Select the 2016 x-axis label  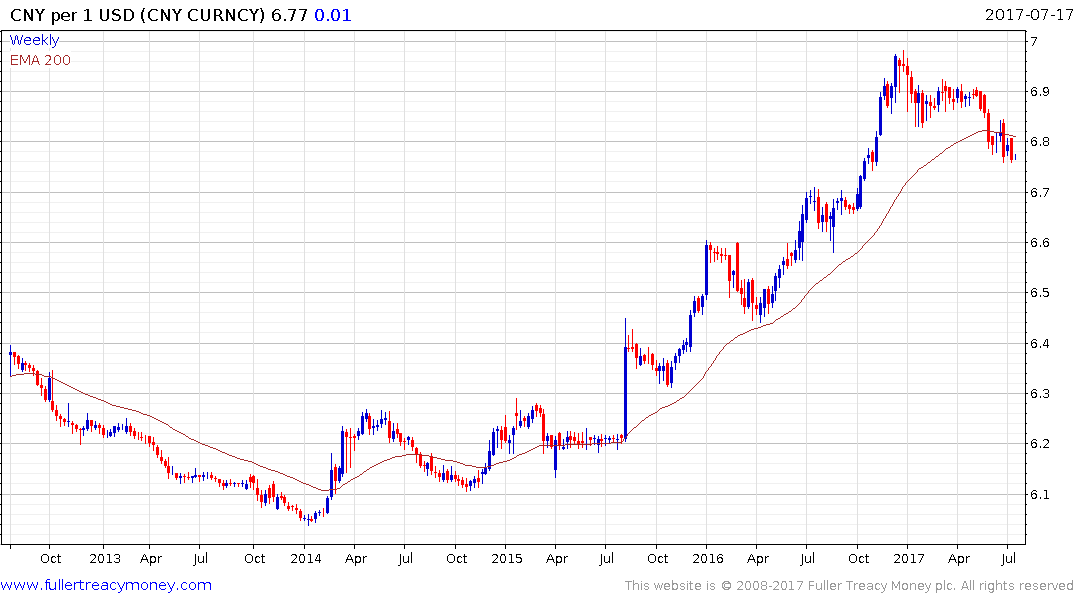(708, 558)
